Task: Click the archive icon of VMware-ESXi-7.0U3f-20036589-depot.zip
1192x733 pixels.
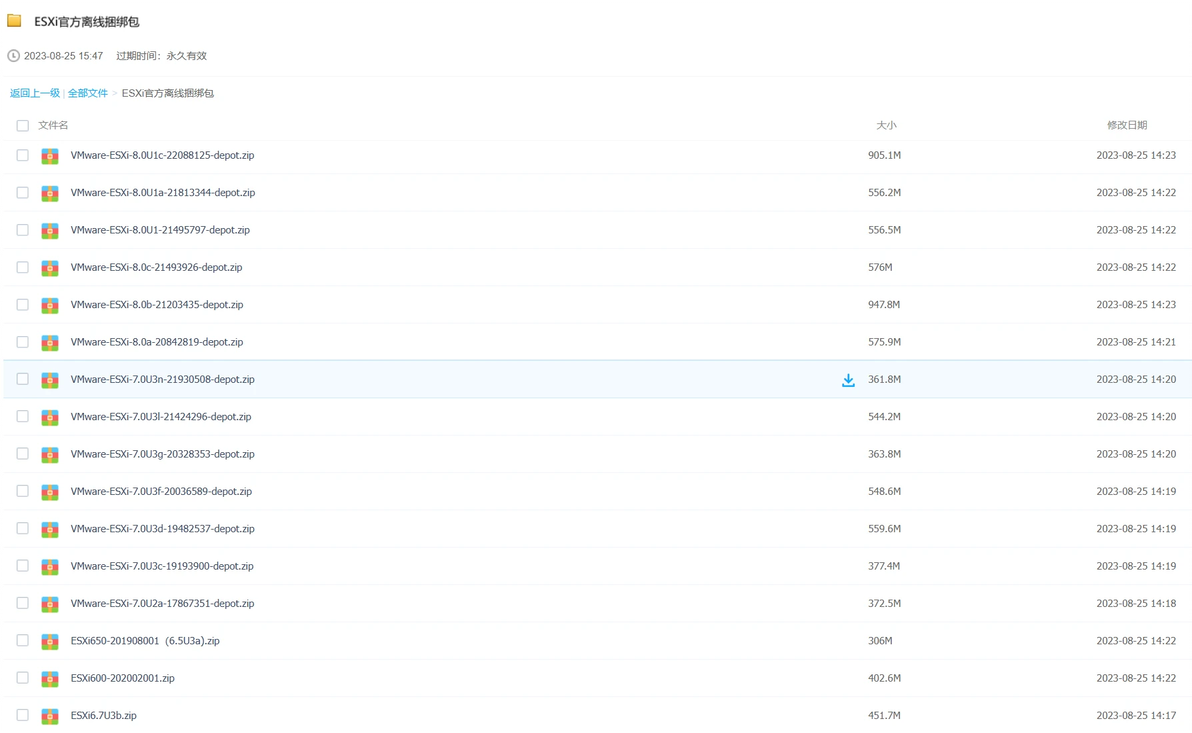Action: (x=50, y=492)
